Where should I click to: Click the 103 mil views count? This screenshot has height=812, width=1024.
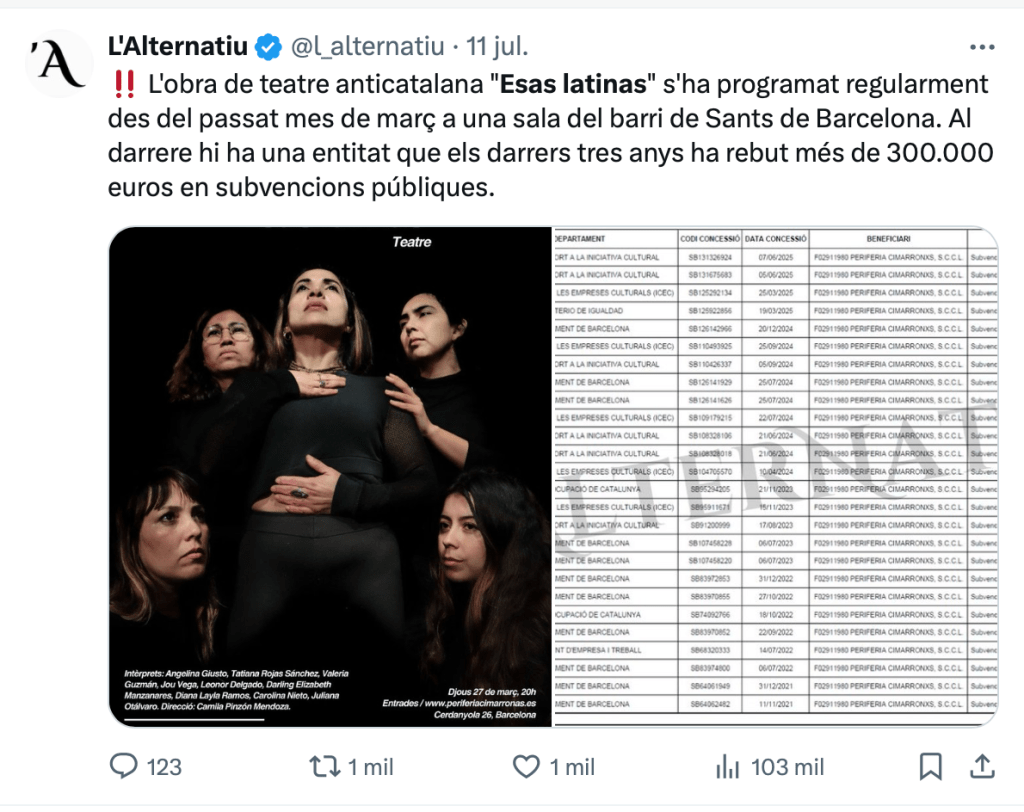click(x=788, y=767)
